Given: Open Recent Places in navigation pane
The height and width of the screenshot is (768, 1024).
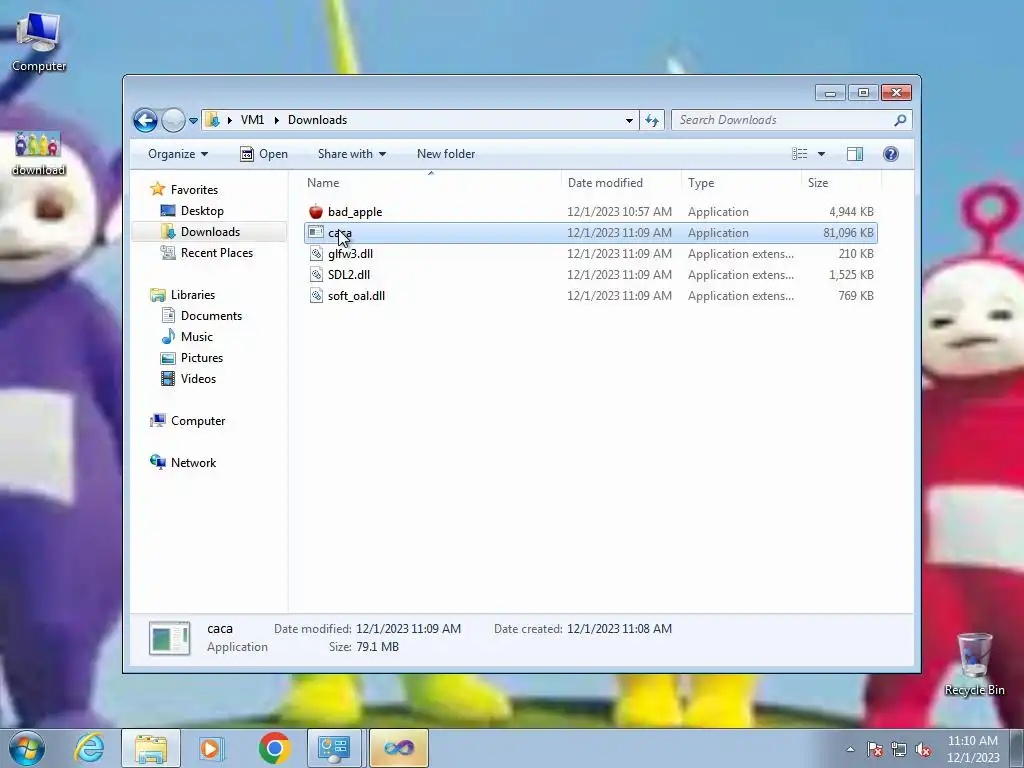Looking at the screenshot, I should (216, 253).
